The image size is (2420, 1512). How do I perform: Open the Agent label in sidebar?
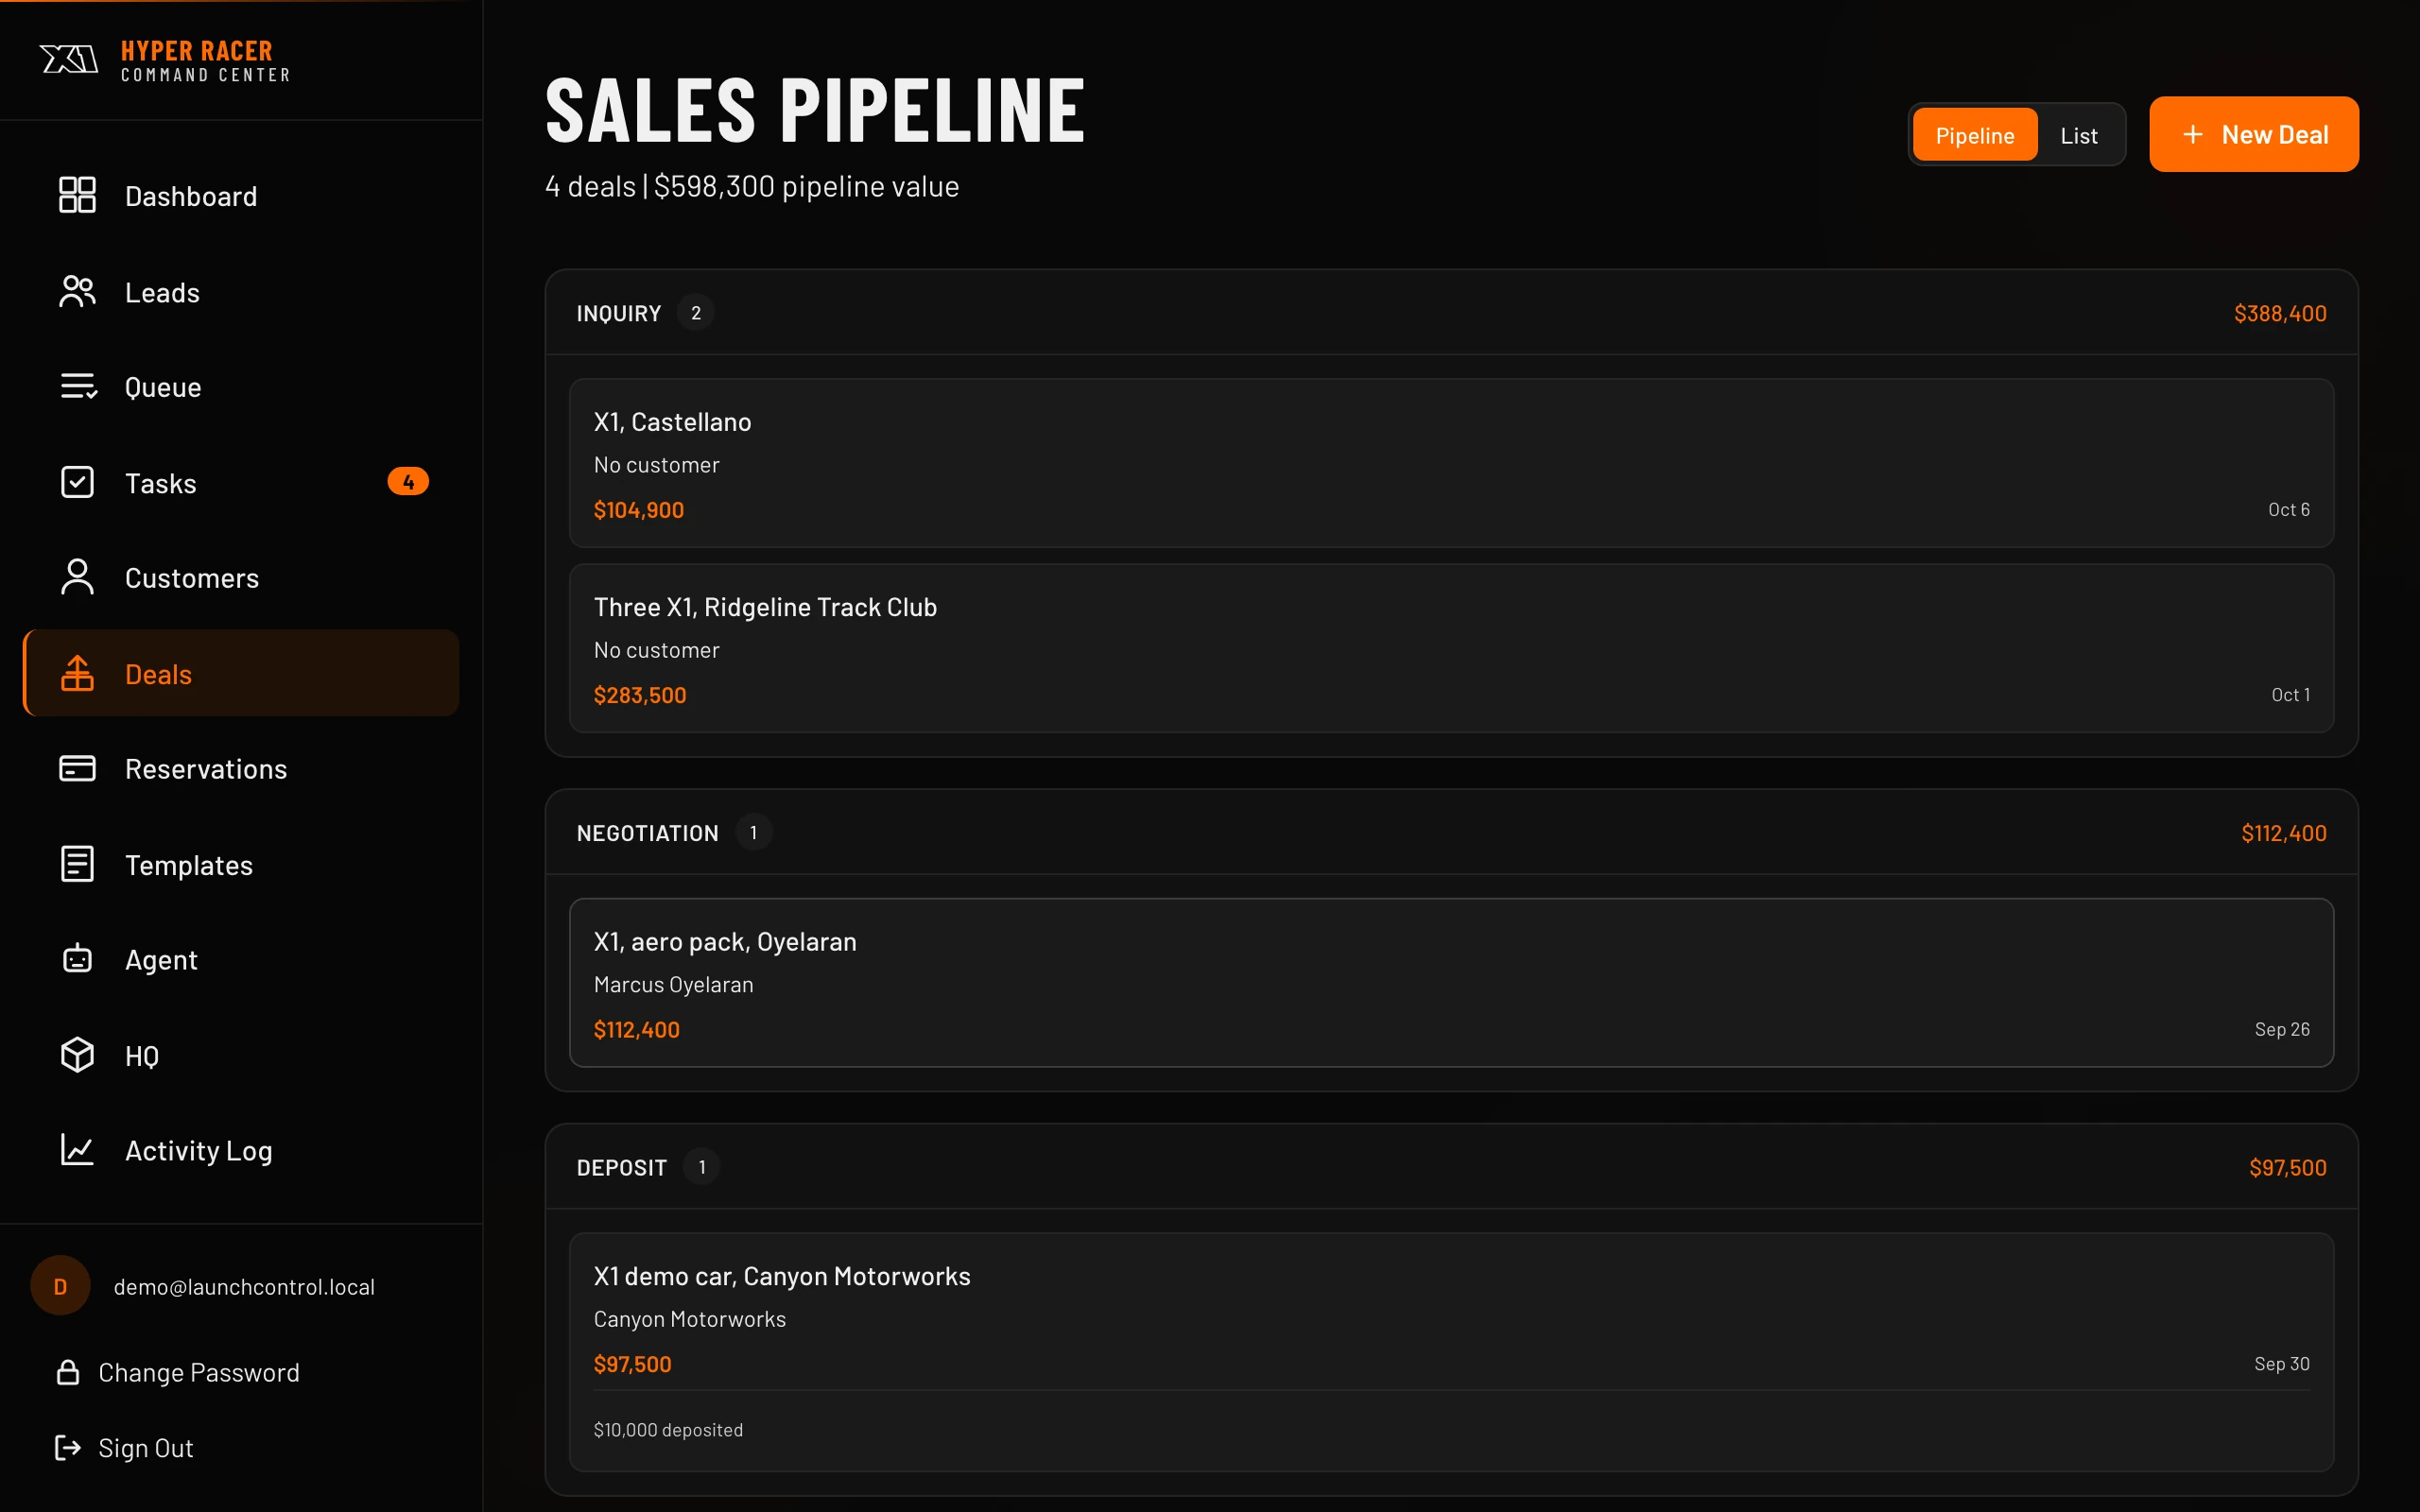pos(161,960)
